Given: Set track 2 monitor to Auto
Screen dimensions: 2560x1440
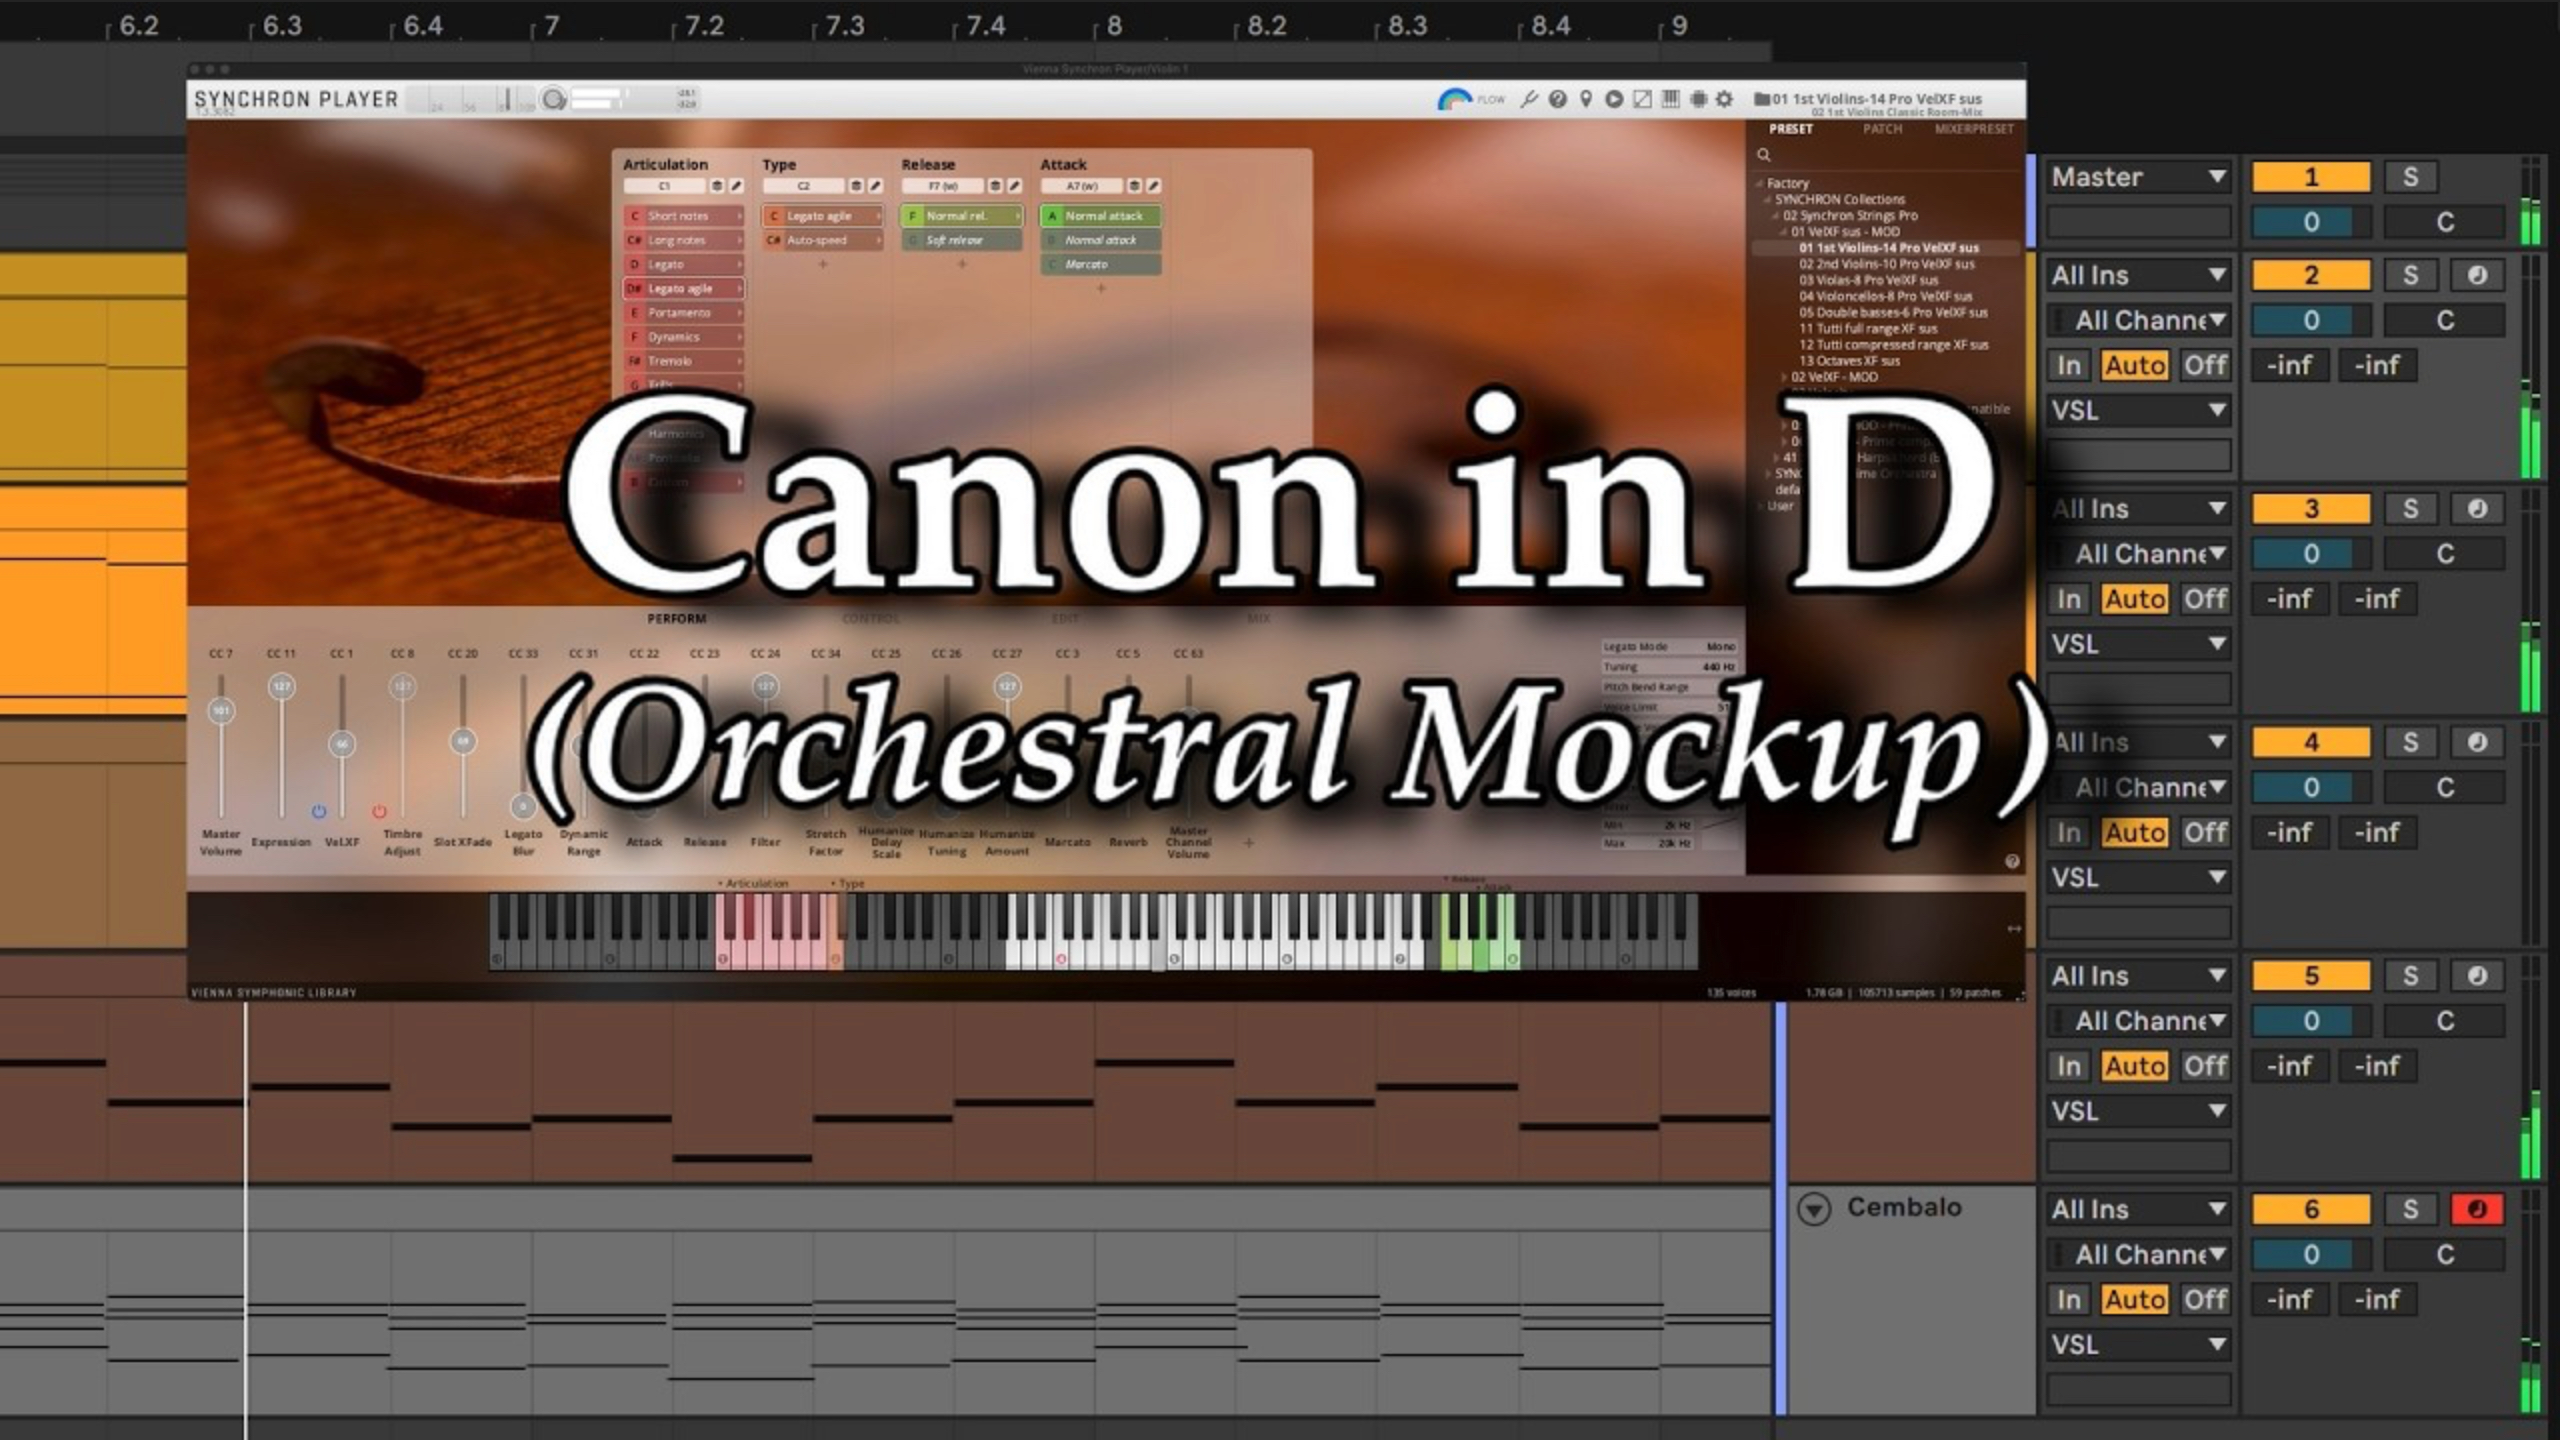Looking at the screenshot, I should 2134,365.
